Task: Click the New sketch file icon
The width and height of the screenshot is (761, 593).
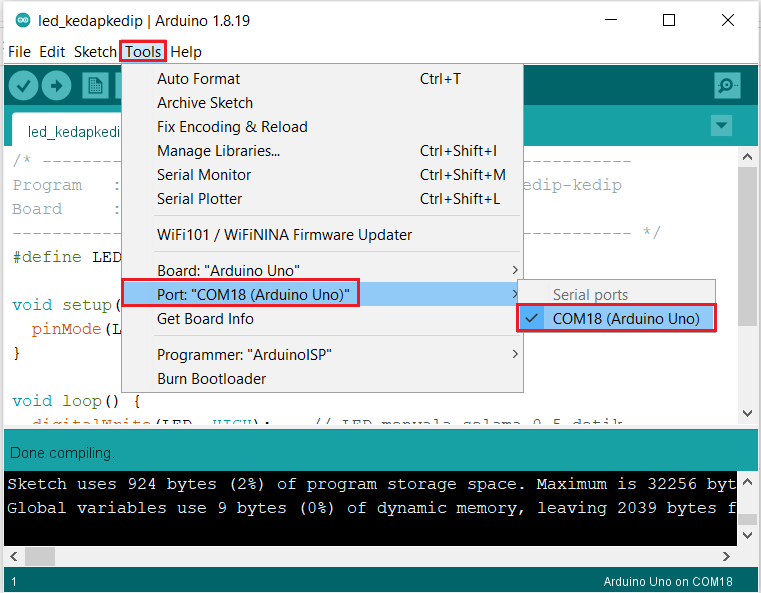Action: pos(95,86)
